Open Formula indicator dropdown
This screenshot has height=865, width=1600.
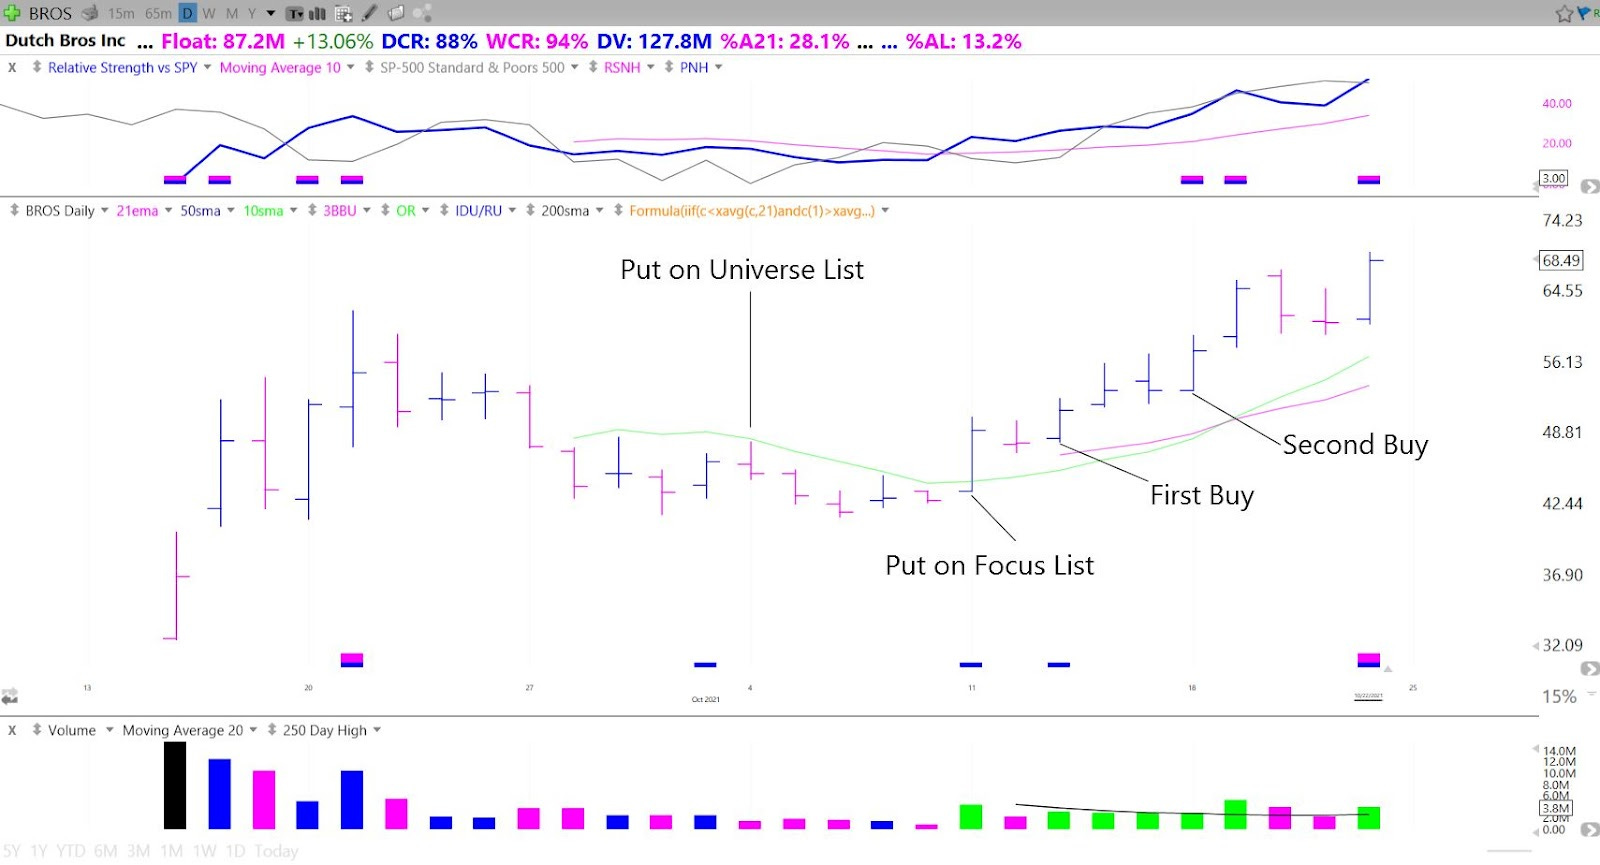(x=885, y=210)
